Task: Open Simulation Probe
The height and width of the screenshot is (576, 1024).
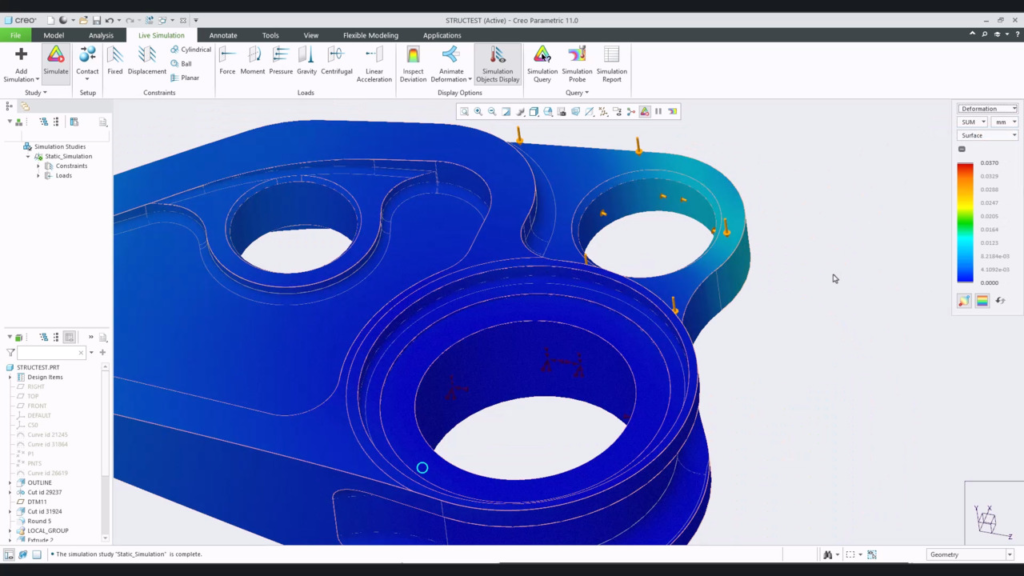Action: pyautogui.click(x=577, y=63)
